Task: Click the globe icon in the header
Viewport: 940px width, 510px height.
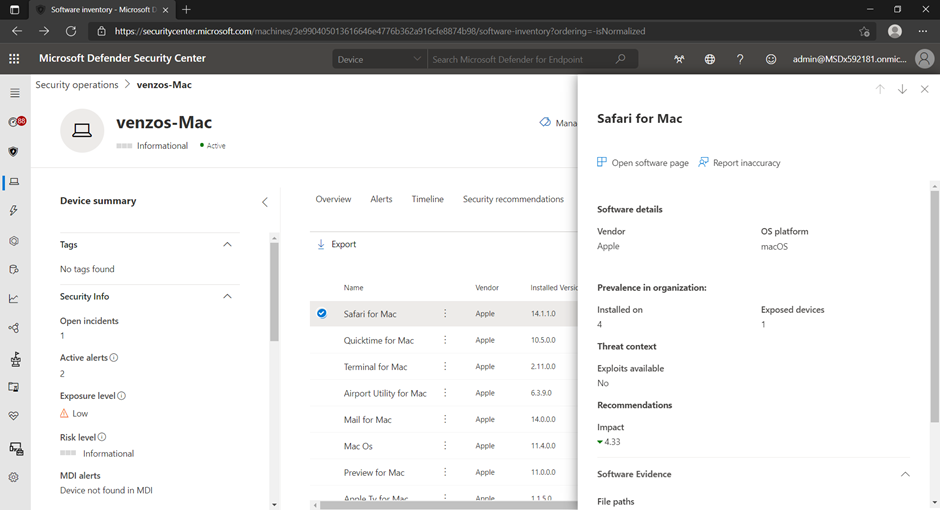Action: [x=710, y=59]
